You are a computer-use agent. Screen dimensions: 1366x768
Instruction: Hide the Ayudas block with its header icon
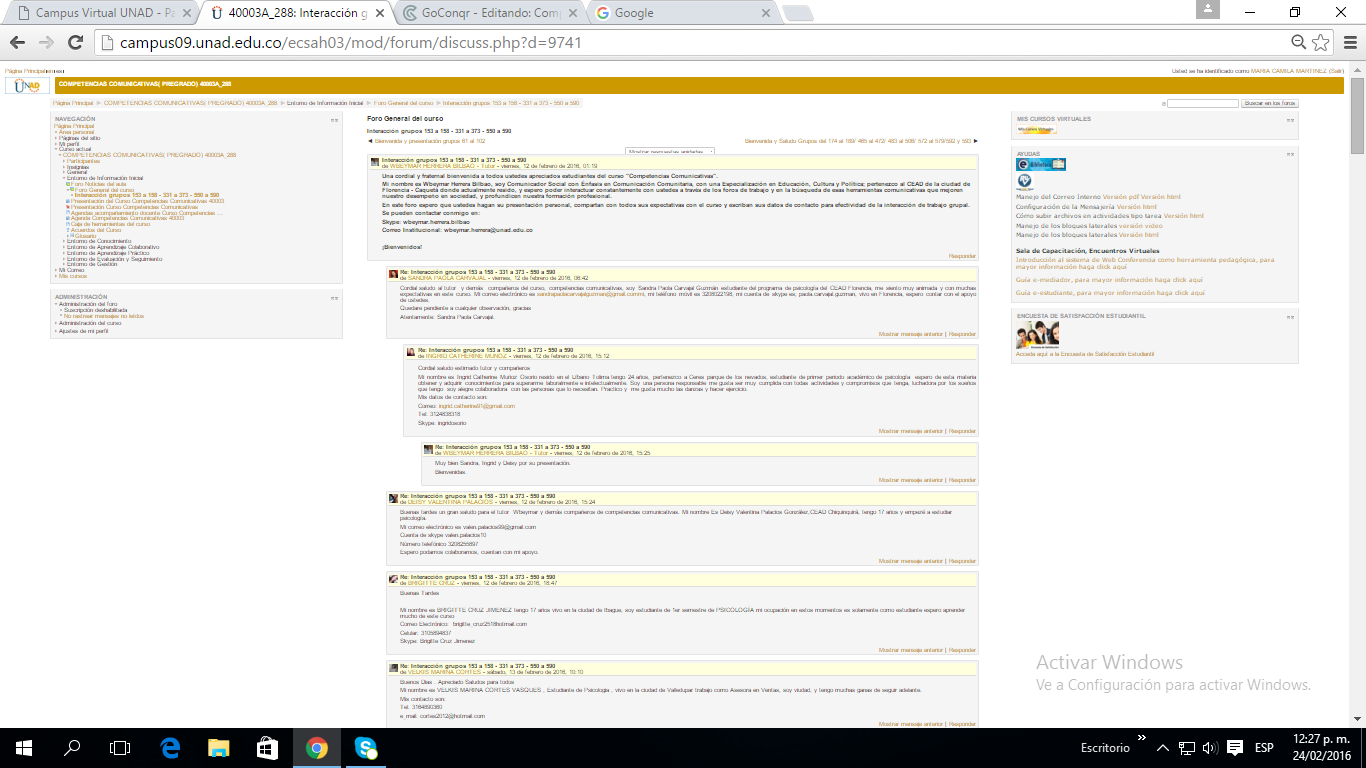[1290, 154]
